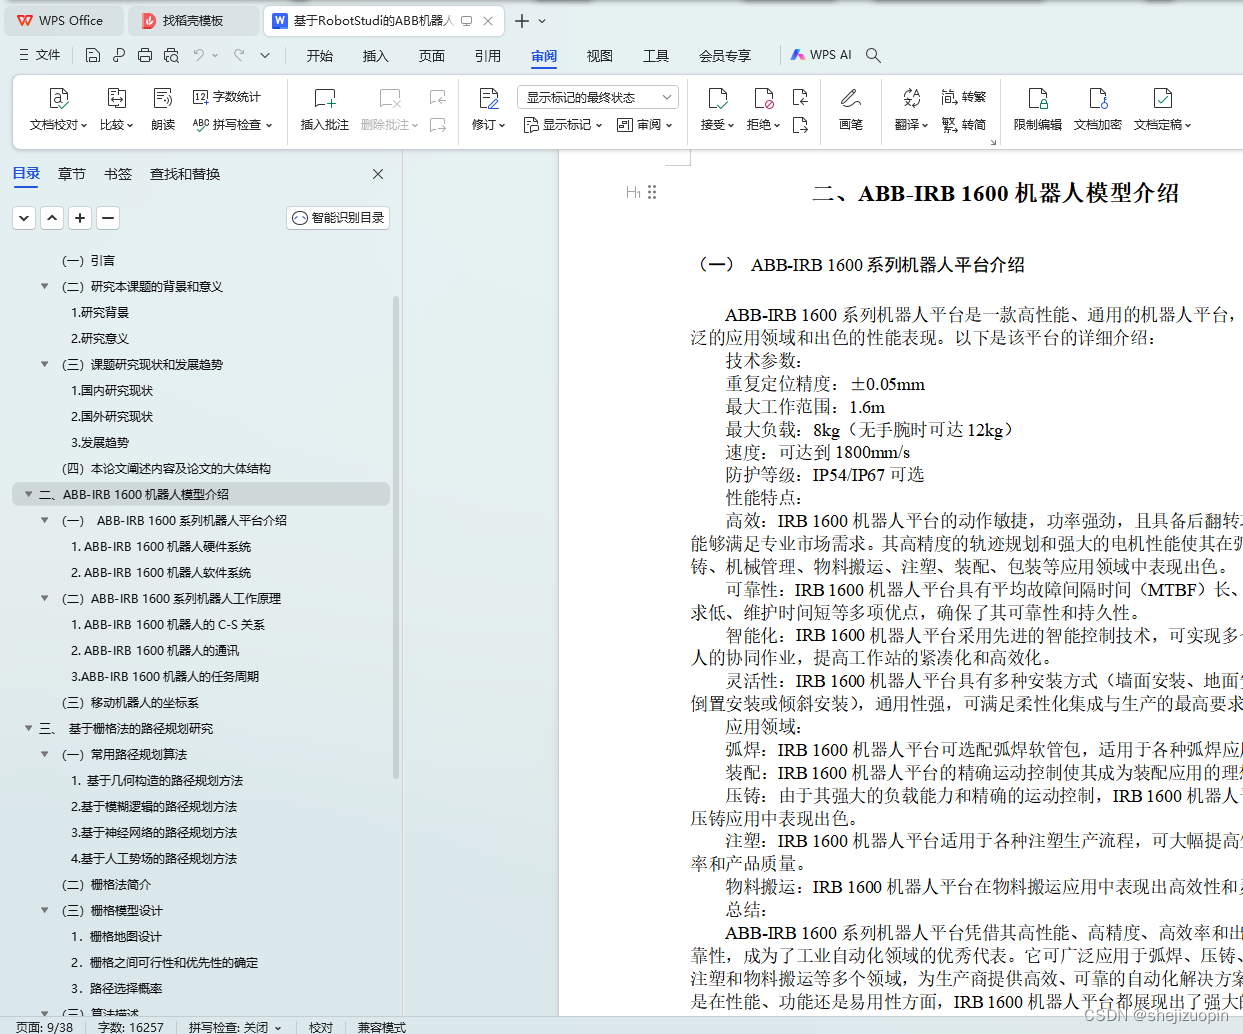Click the 审阅 pane button in ribbon

644,125
